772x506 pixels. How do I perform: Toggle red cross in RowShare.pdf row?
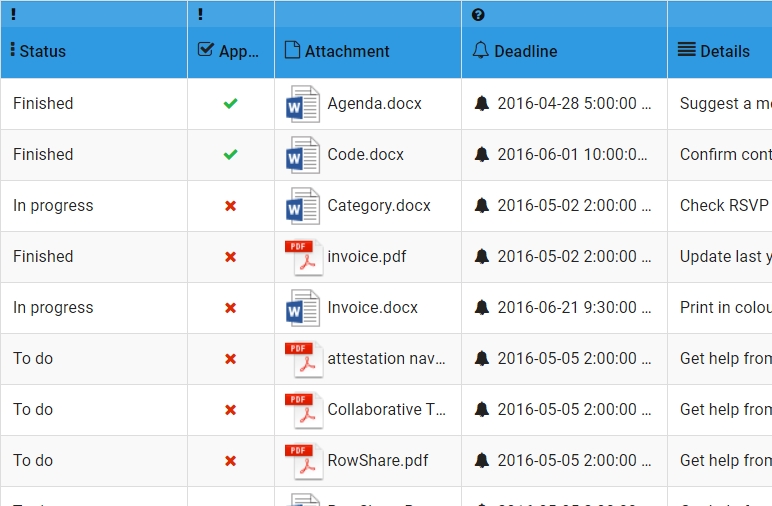tap(230, 461)
